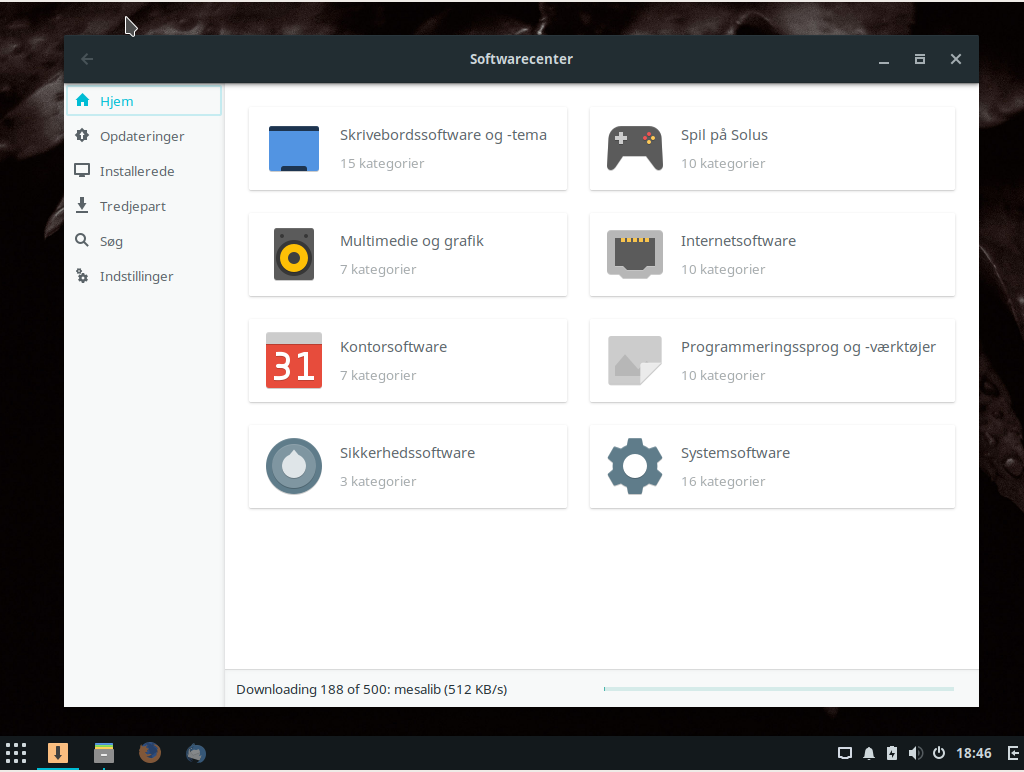This screenshot has height=772, width=1024.
Task: Open the Tredjepart section
Action: point(144,206)
